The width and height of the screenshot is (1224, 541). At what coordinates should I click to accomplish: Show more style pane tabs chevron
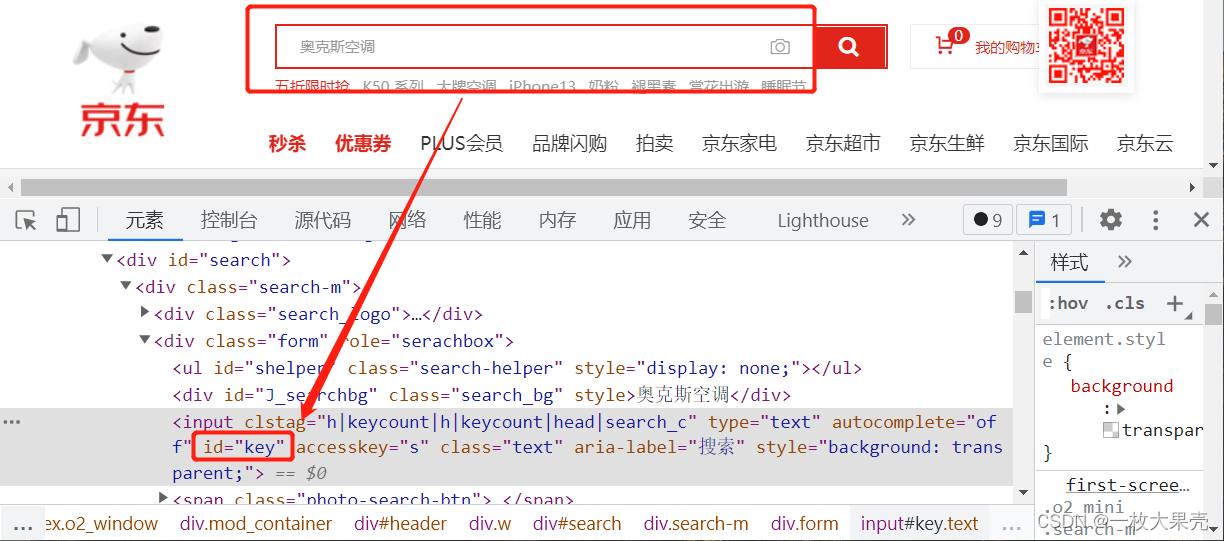coord(1125,262)
